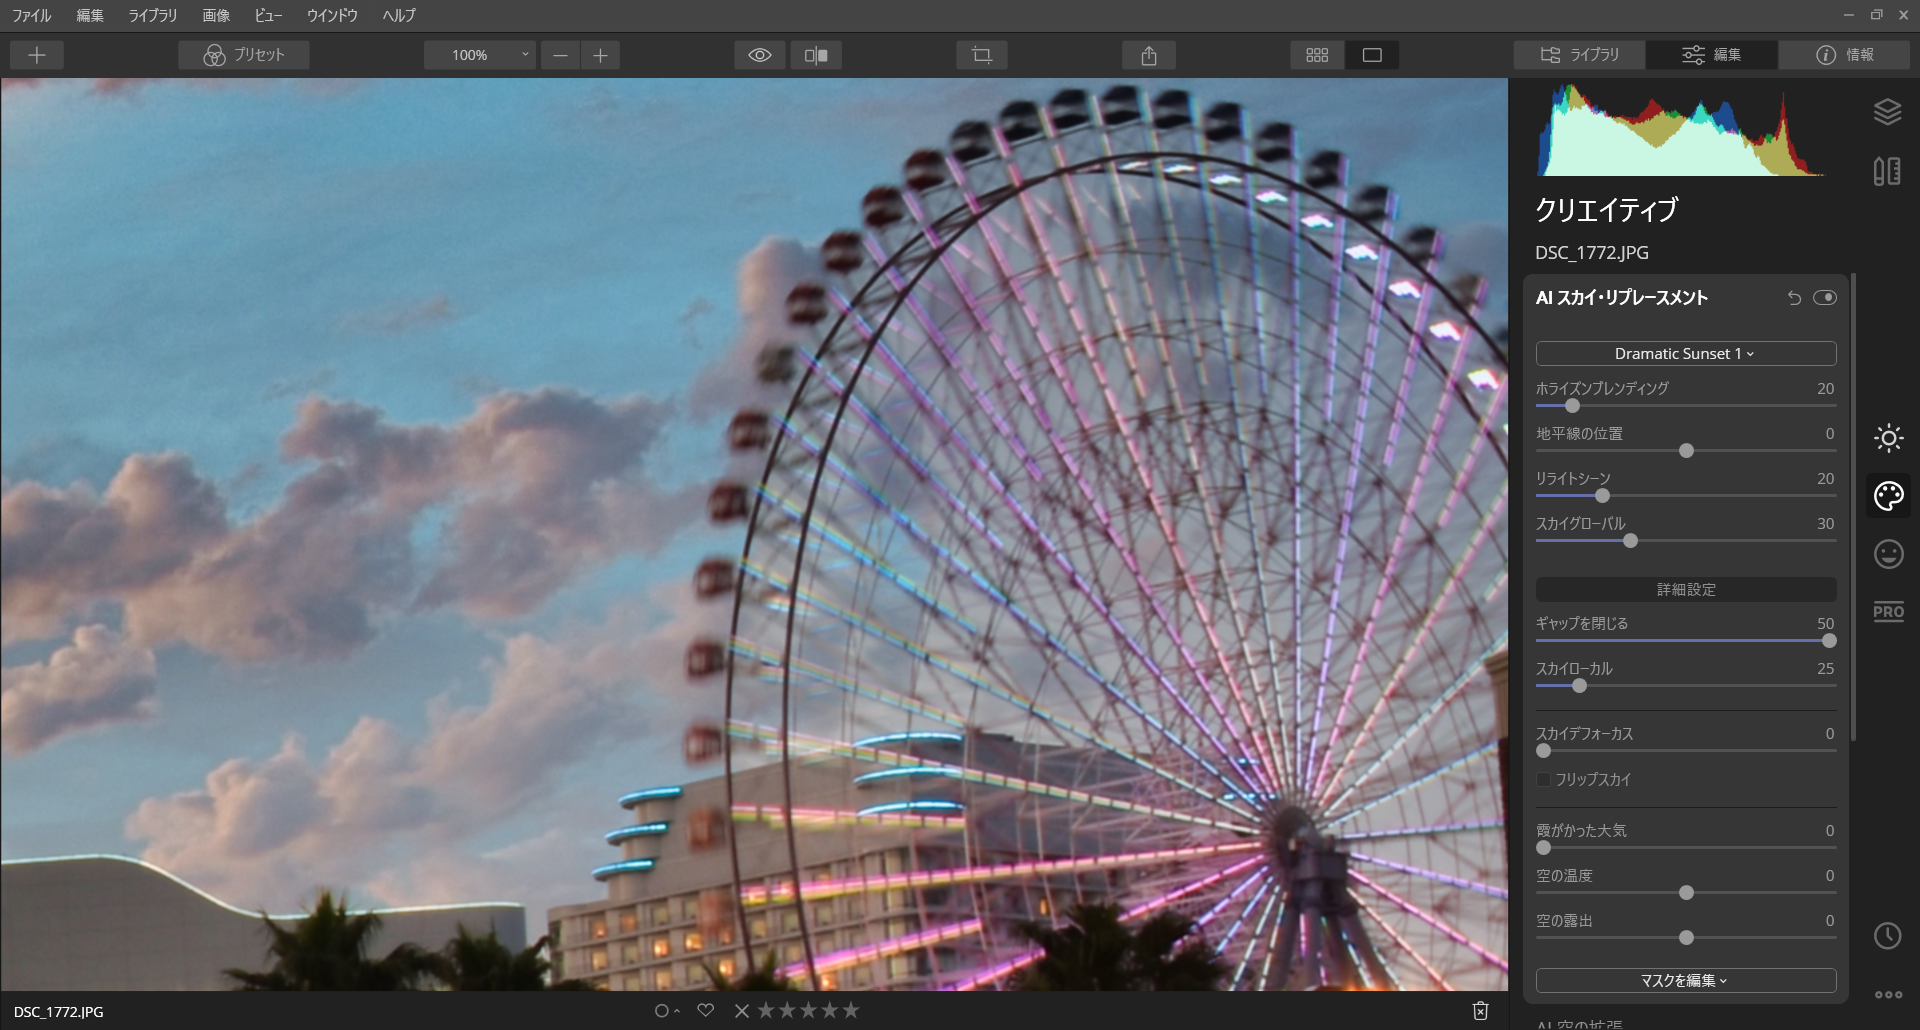The width and height of the screenshot is (1920, 1030).
Task: Open the Essentials sun icon
Action: coord(1888,438)
